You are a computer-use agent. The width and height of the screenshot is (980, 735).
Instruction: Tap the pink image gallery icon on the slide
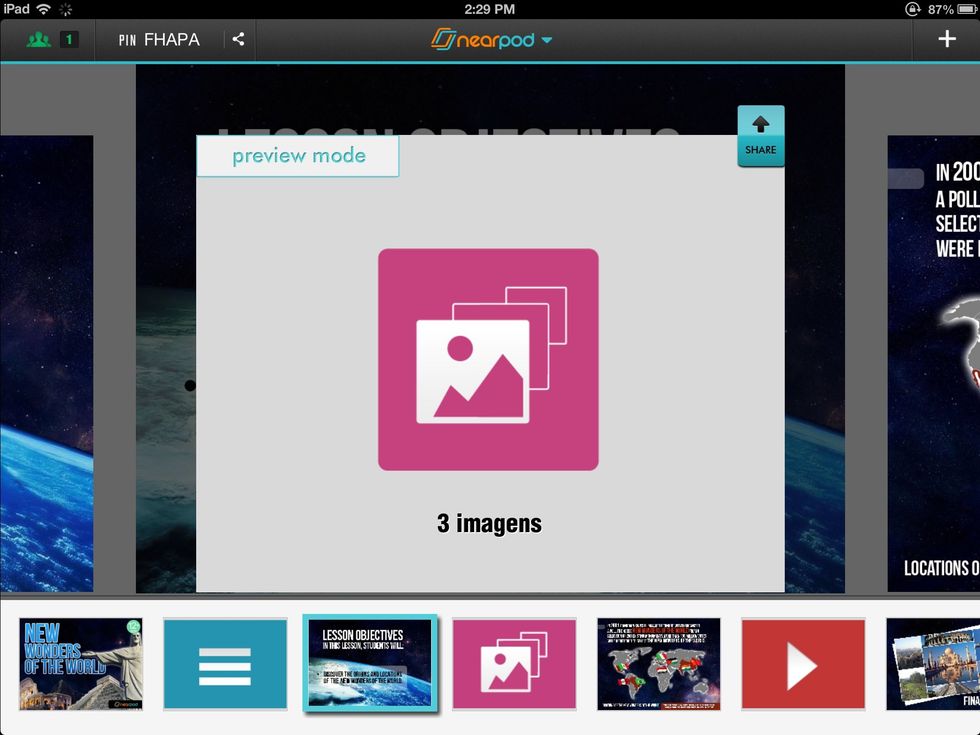(x=487, y=358)
